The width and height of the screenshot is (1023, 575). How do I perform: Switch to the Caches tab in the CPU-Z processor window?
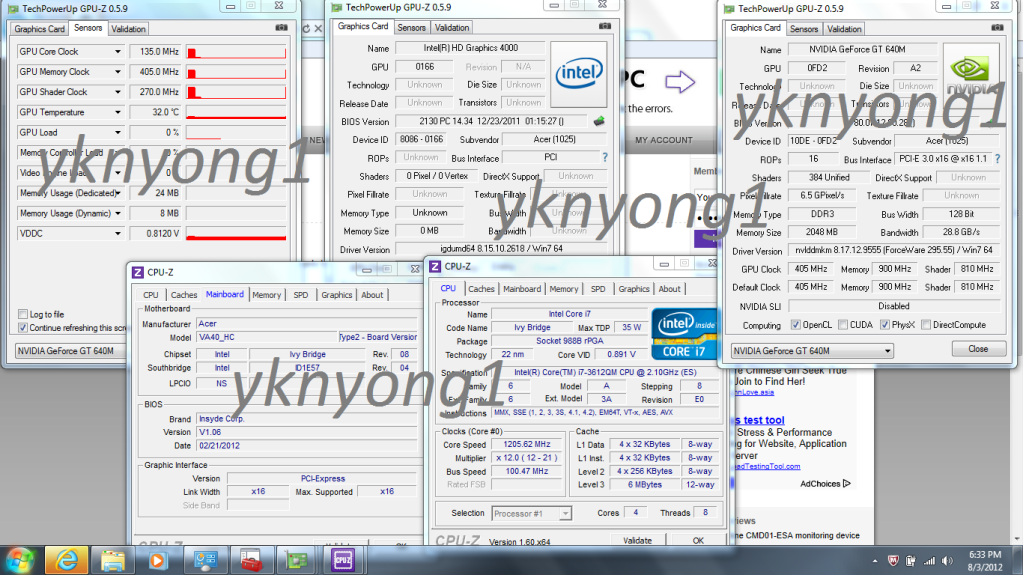481,288
